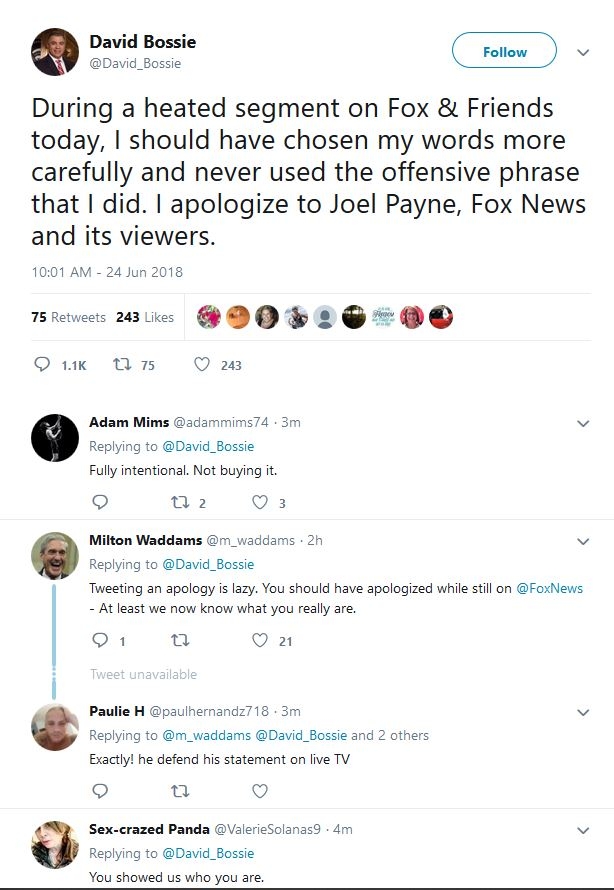This screenshot has height=890, width=614.
Task: Reply to Adam Mims' tweet
Action: (x=99, y=502)
